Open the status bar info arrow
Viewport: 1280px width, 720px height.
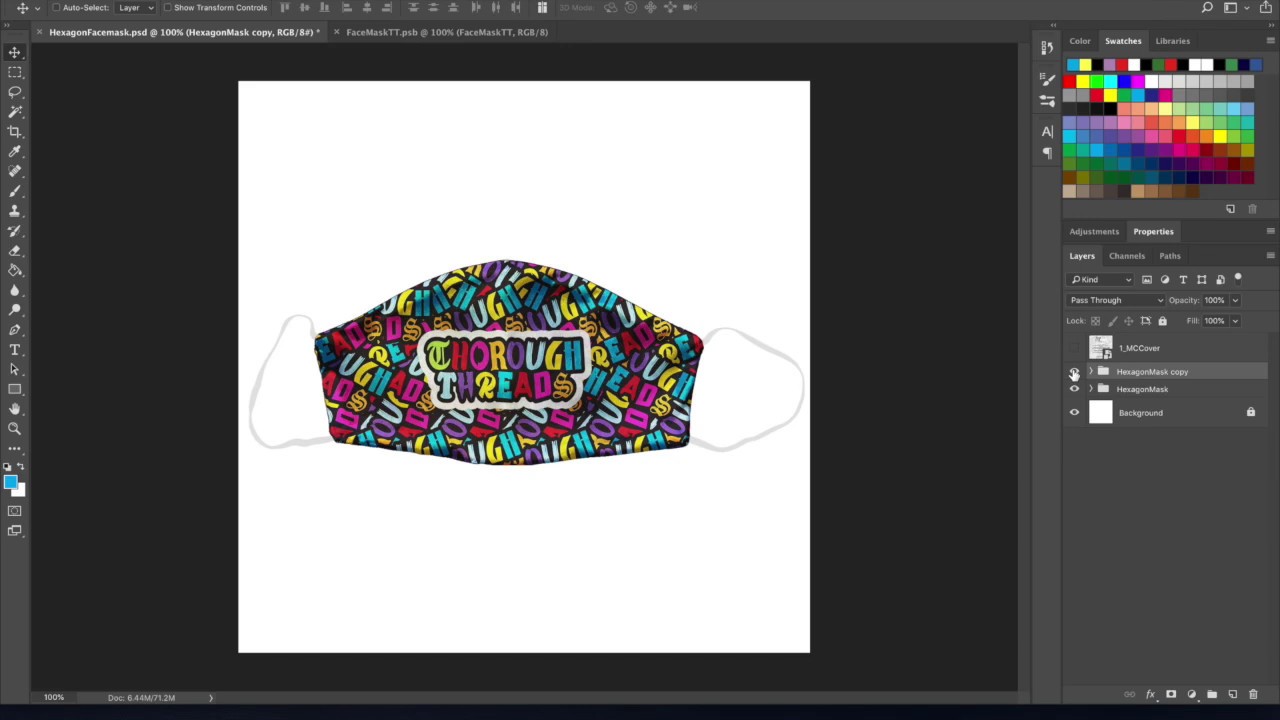210,697
